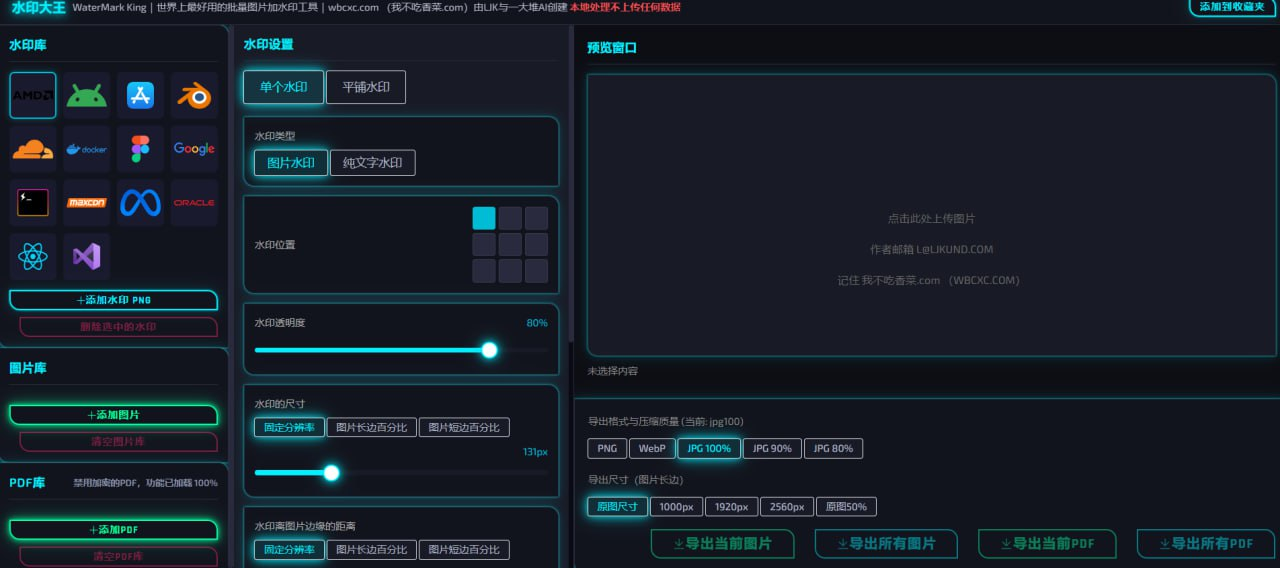Click 导出当前图片 button
Screen dimensions: 1280x568
coord(722,544)
